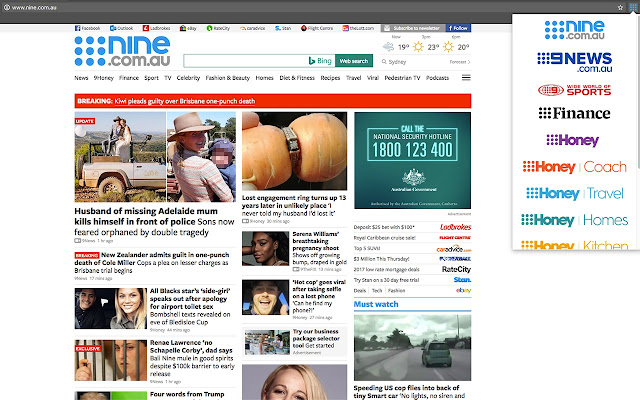Click the browser address bar URL
Image resolution: width=640 pixels, height=400 pixels.
coord(34,7)
